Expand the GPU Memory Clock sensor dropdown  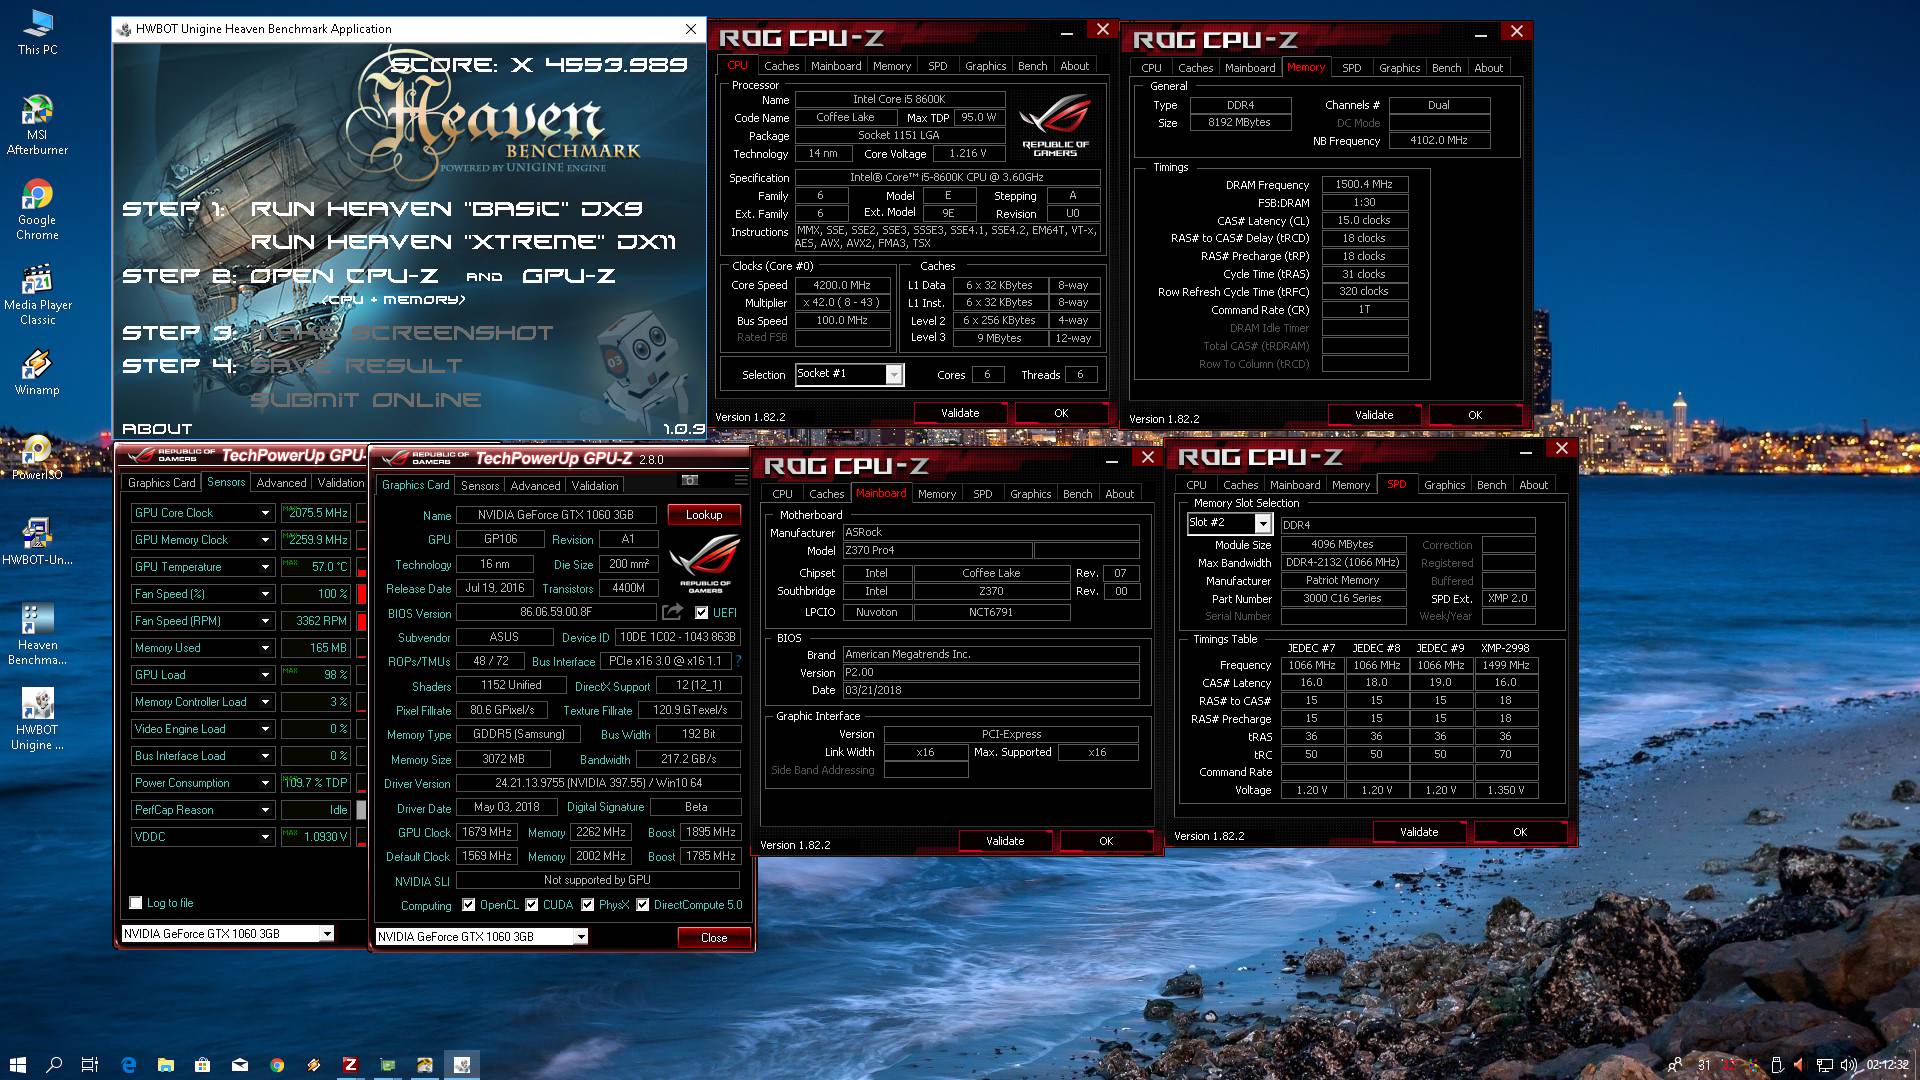[x=265, y=540]
